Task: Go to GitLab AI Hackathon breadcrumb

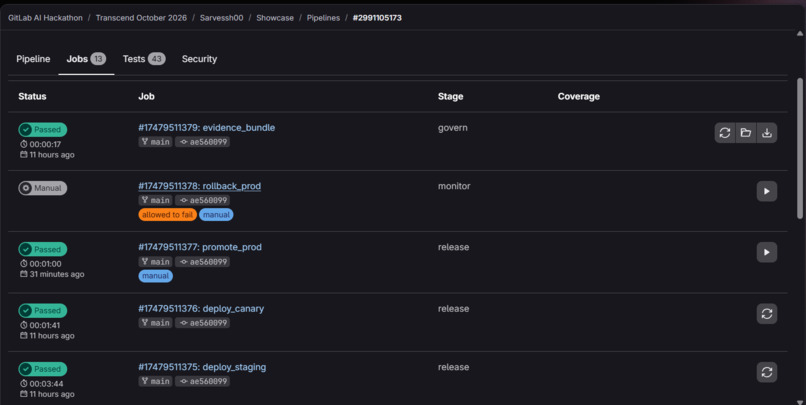Action: point(45,18)
